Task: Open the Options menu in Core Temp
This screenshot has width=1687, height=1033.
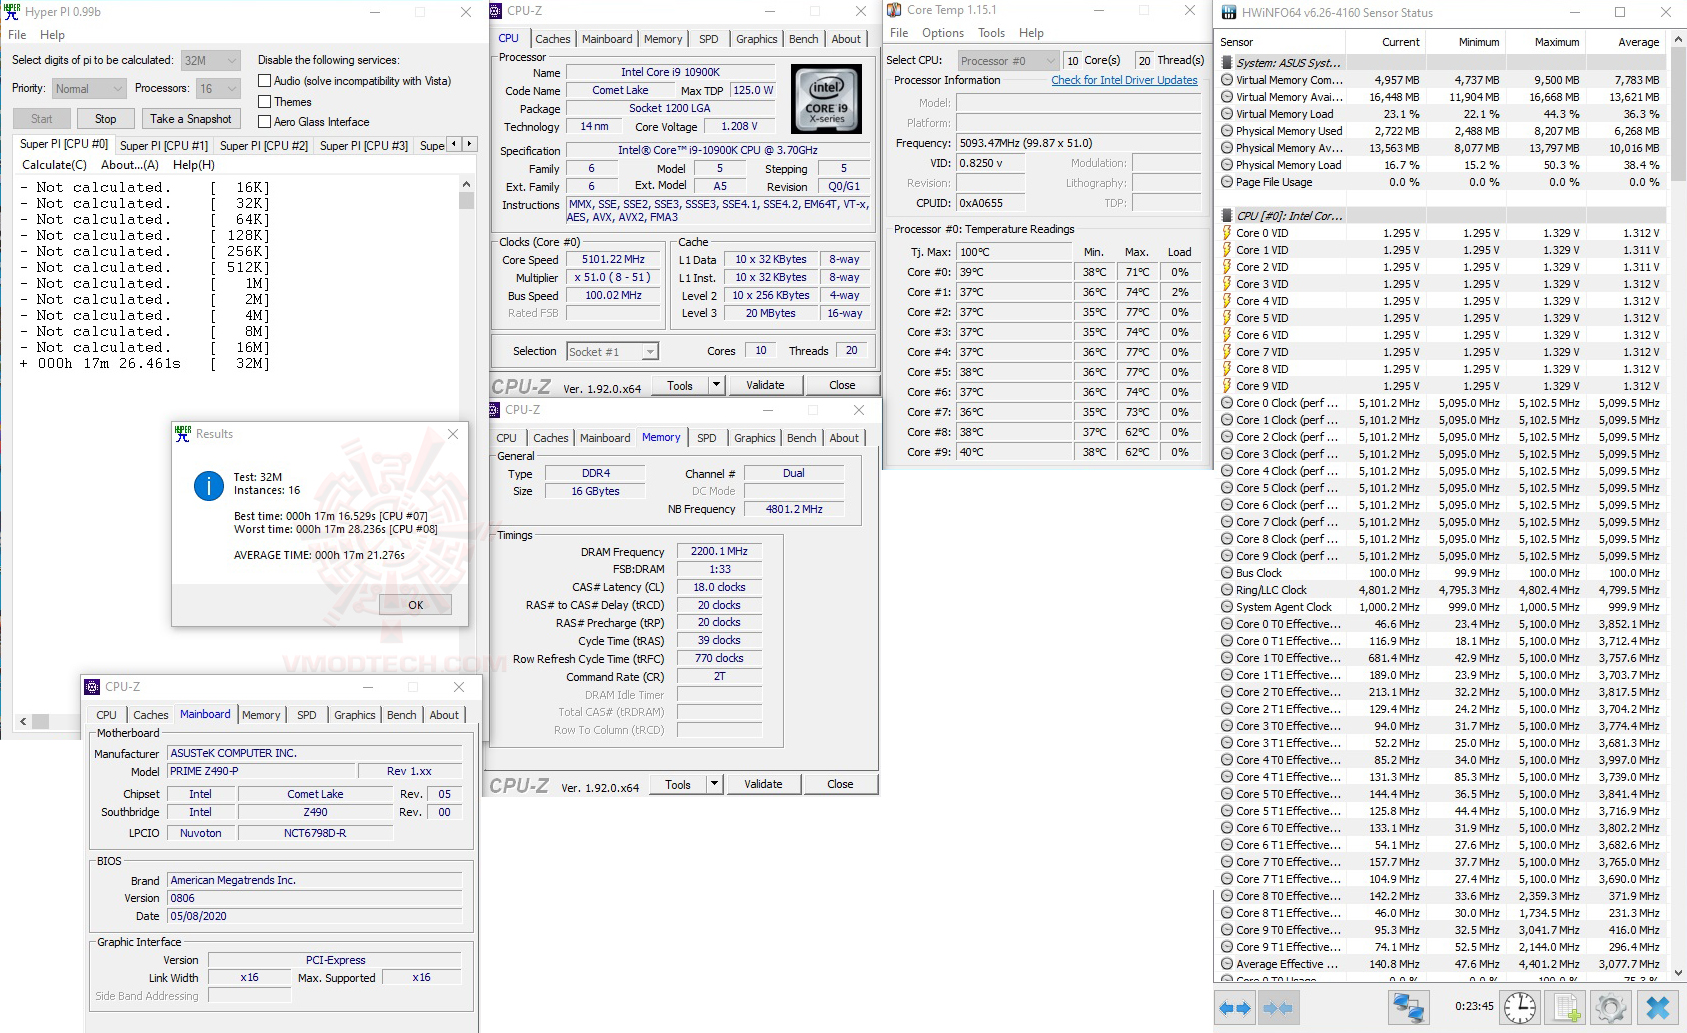Action: (x=942, y=32)
